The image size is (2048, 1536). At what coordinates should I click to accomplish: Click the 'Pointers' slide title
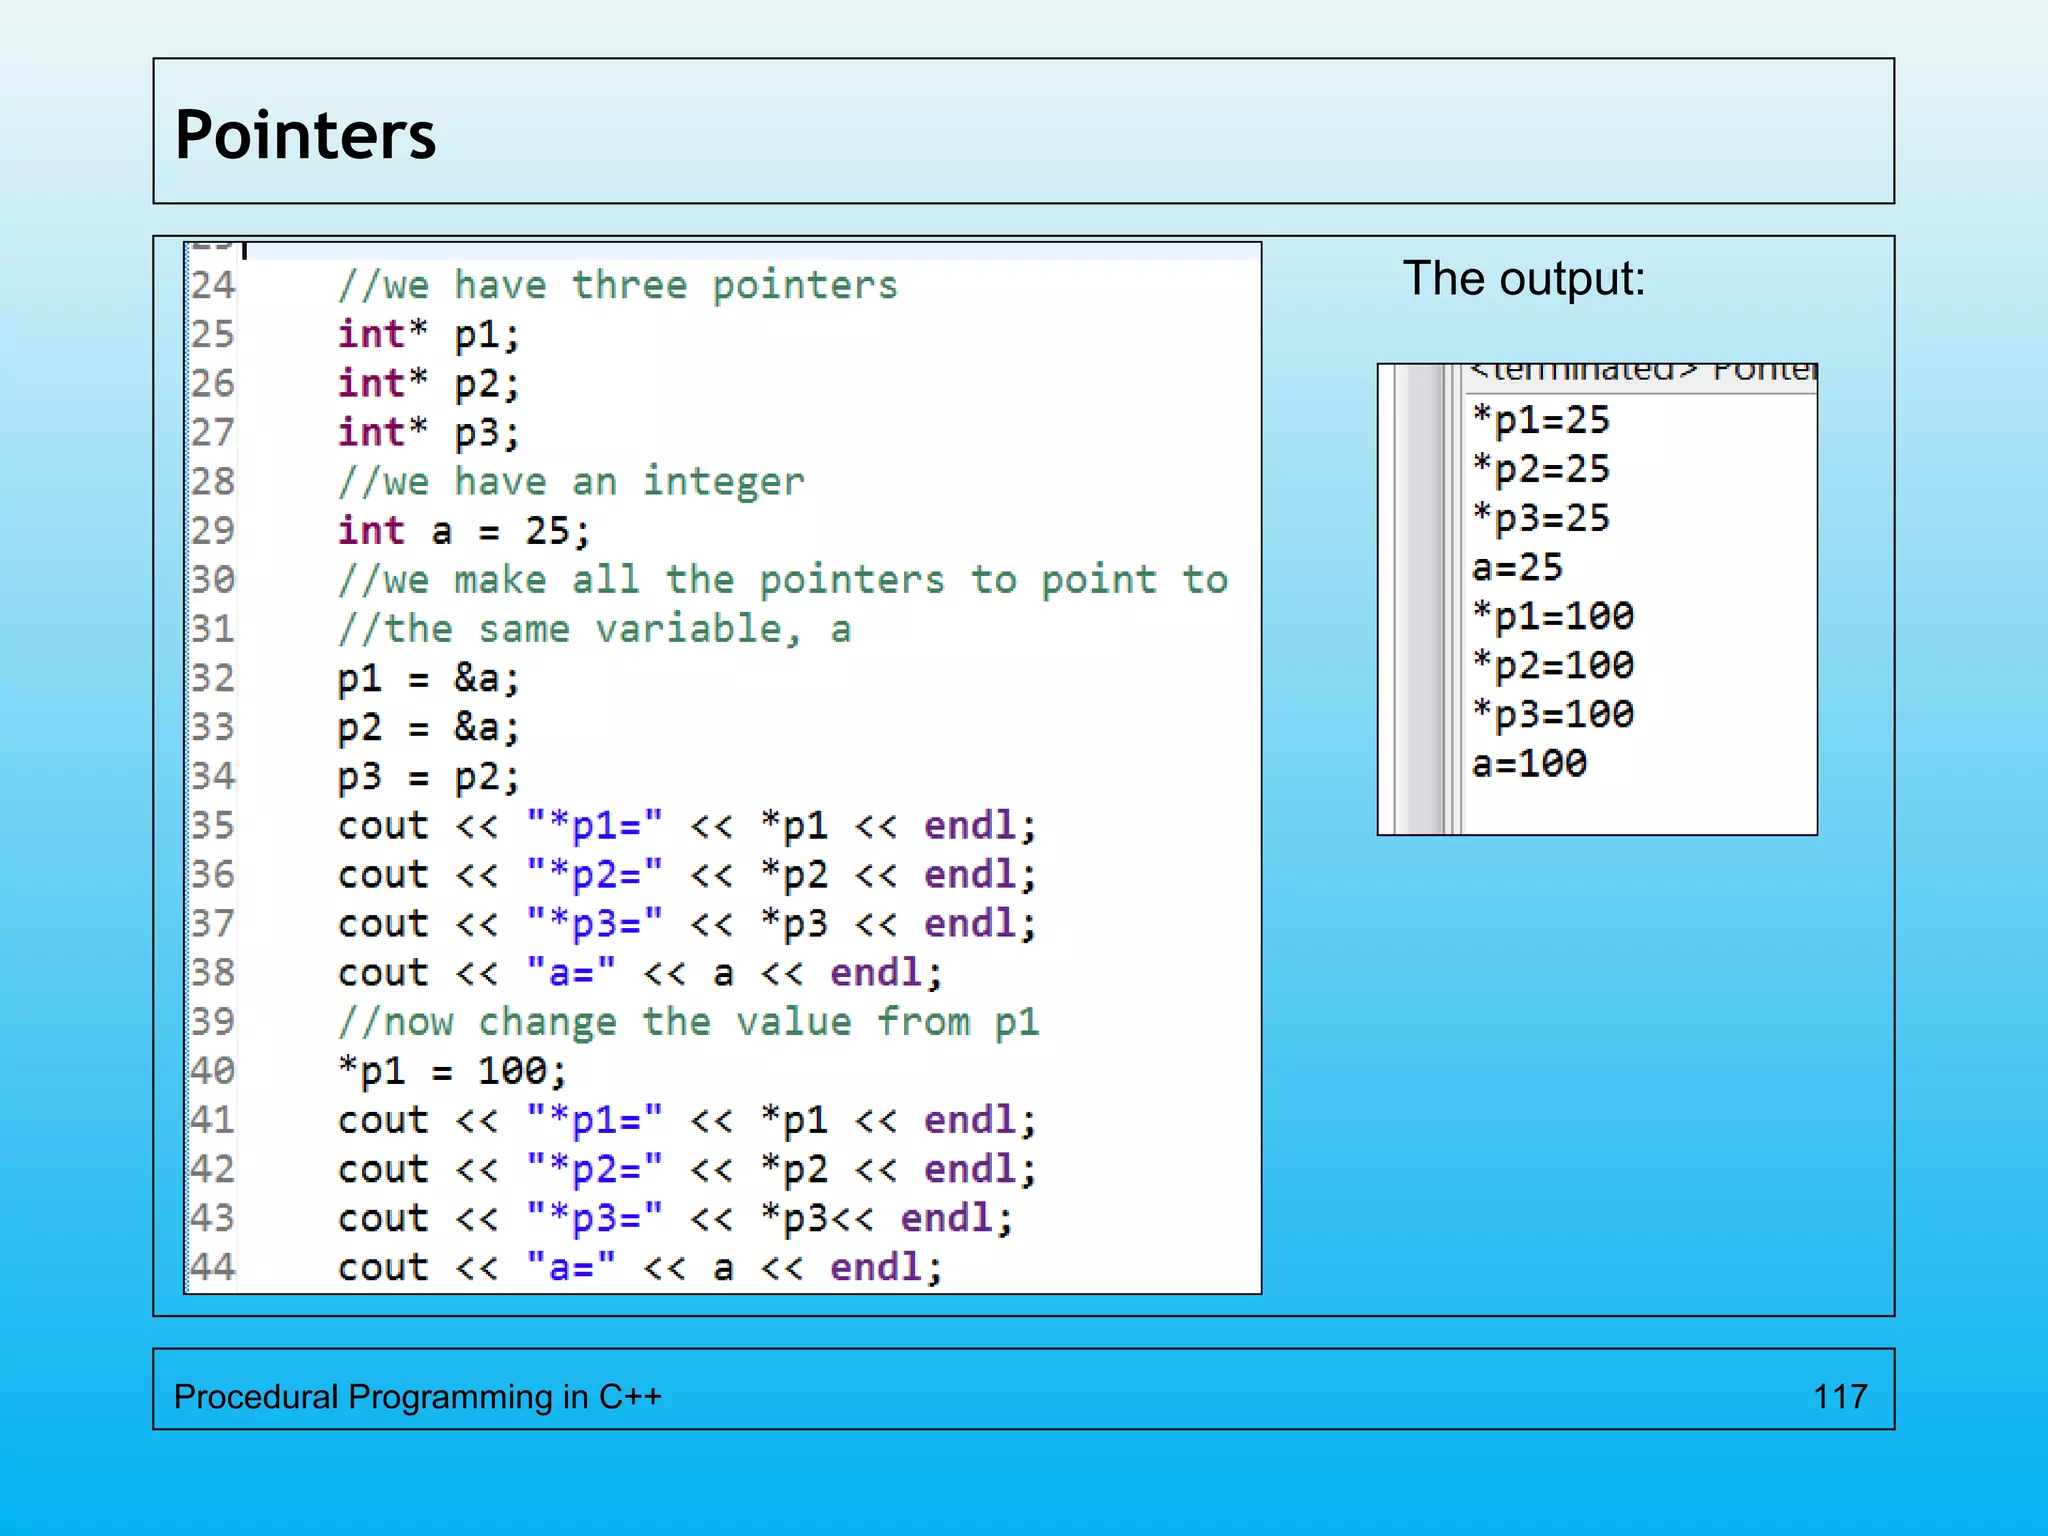[305, 135]
